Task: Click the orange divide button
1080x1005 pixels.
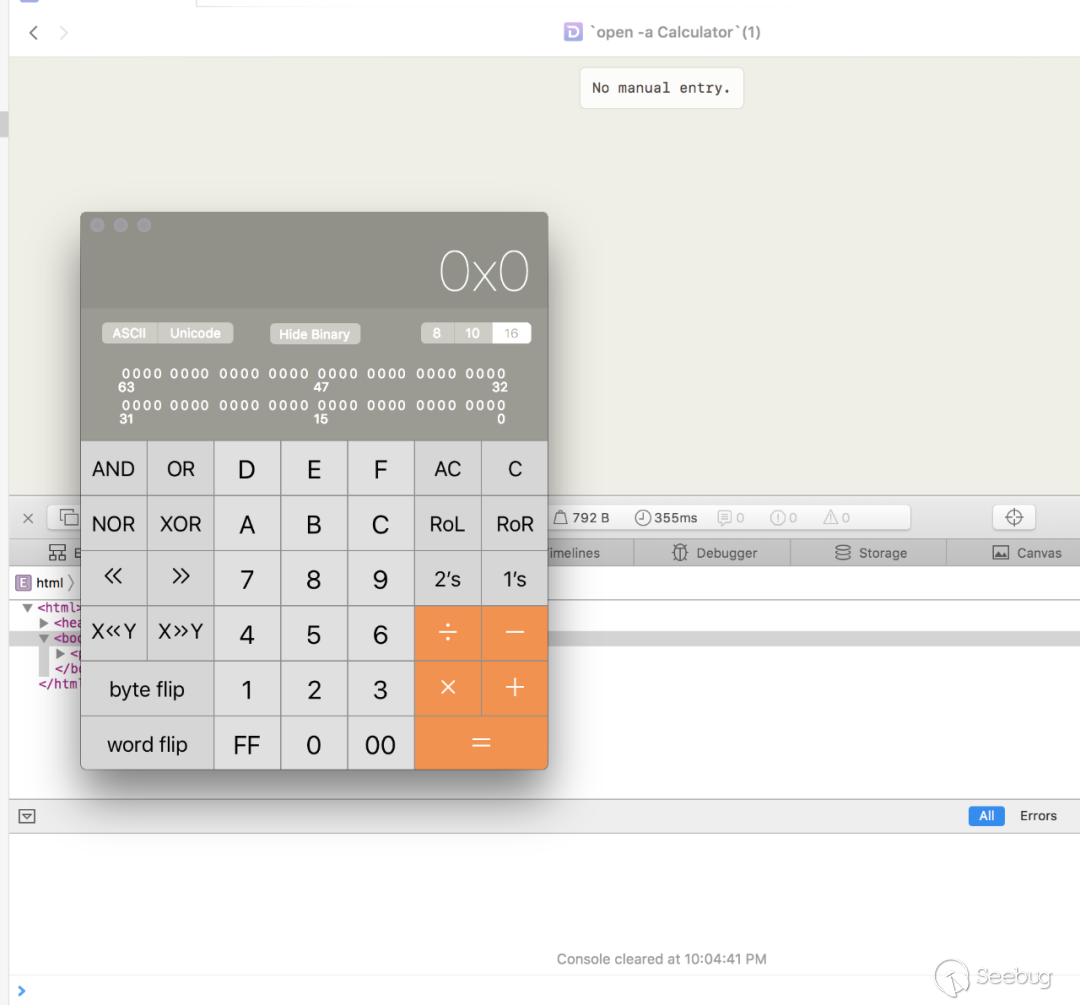Action: [x=448, y=633]
